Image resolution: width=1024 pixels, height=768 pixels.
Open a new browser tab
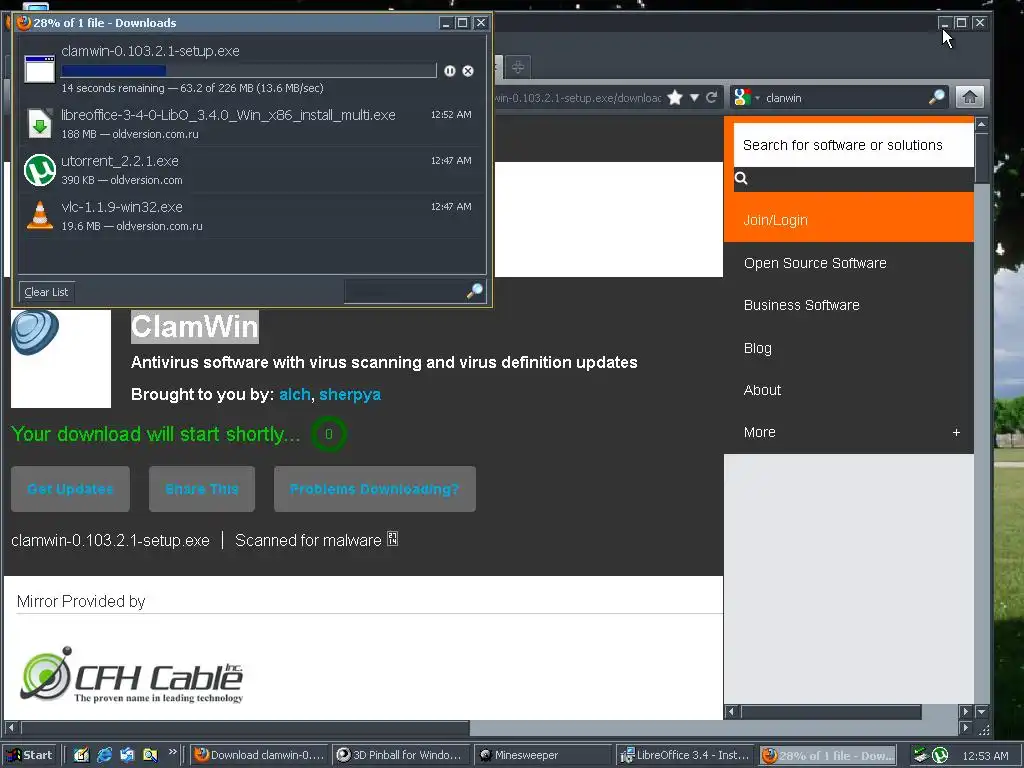(518, 67)
